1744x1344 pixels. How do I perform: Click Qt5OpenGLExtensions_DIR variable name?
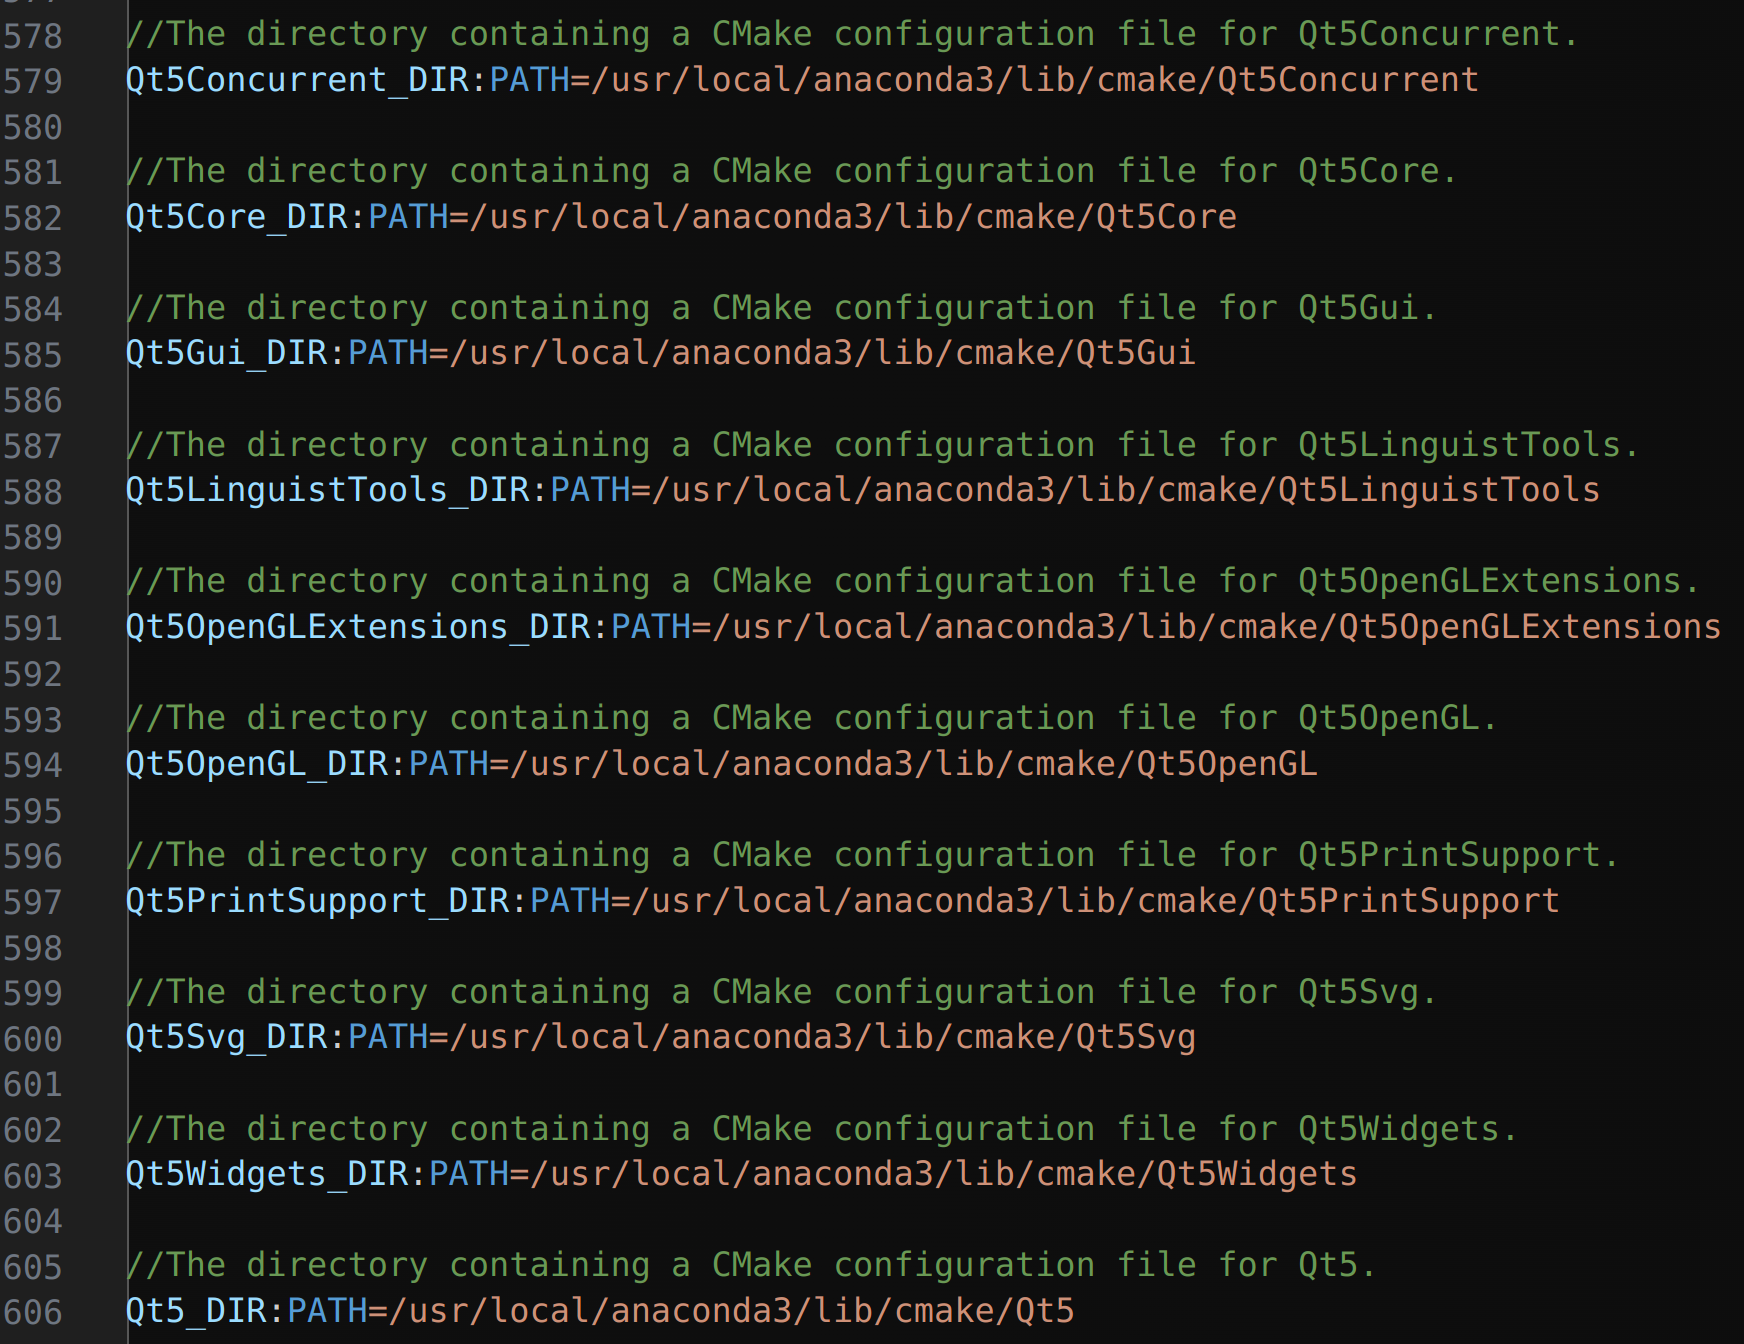[358, 627]
